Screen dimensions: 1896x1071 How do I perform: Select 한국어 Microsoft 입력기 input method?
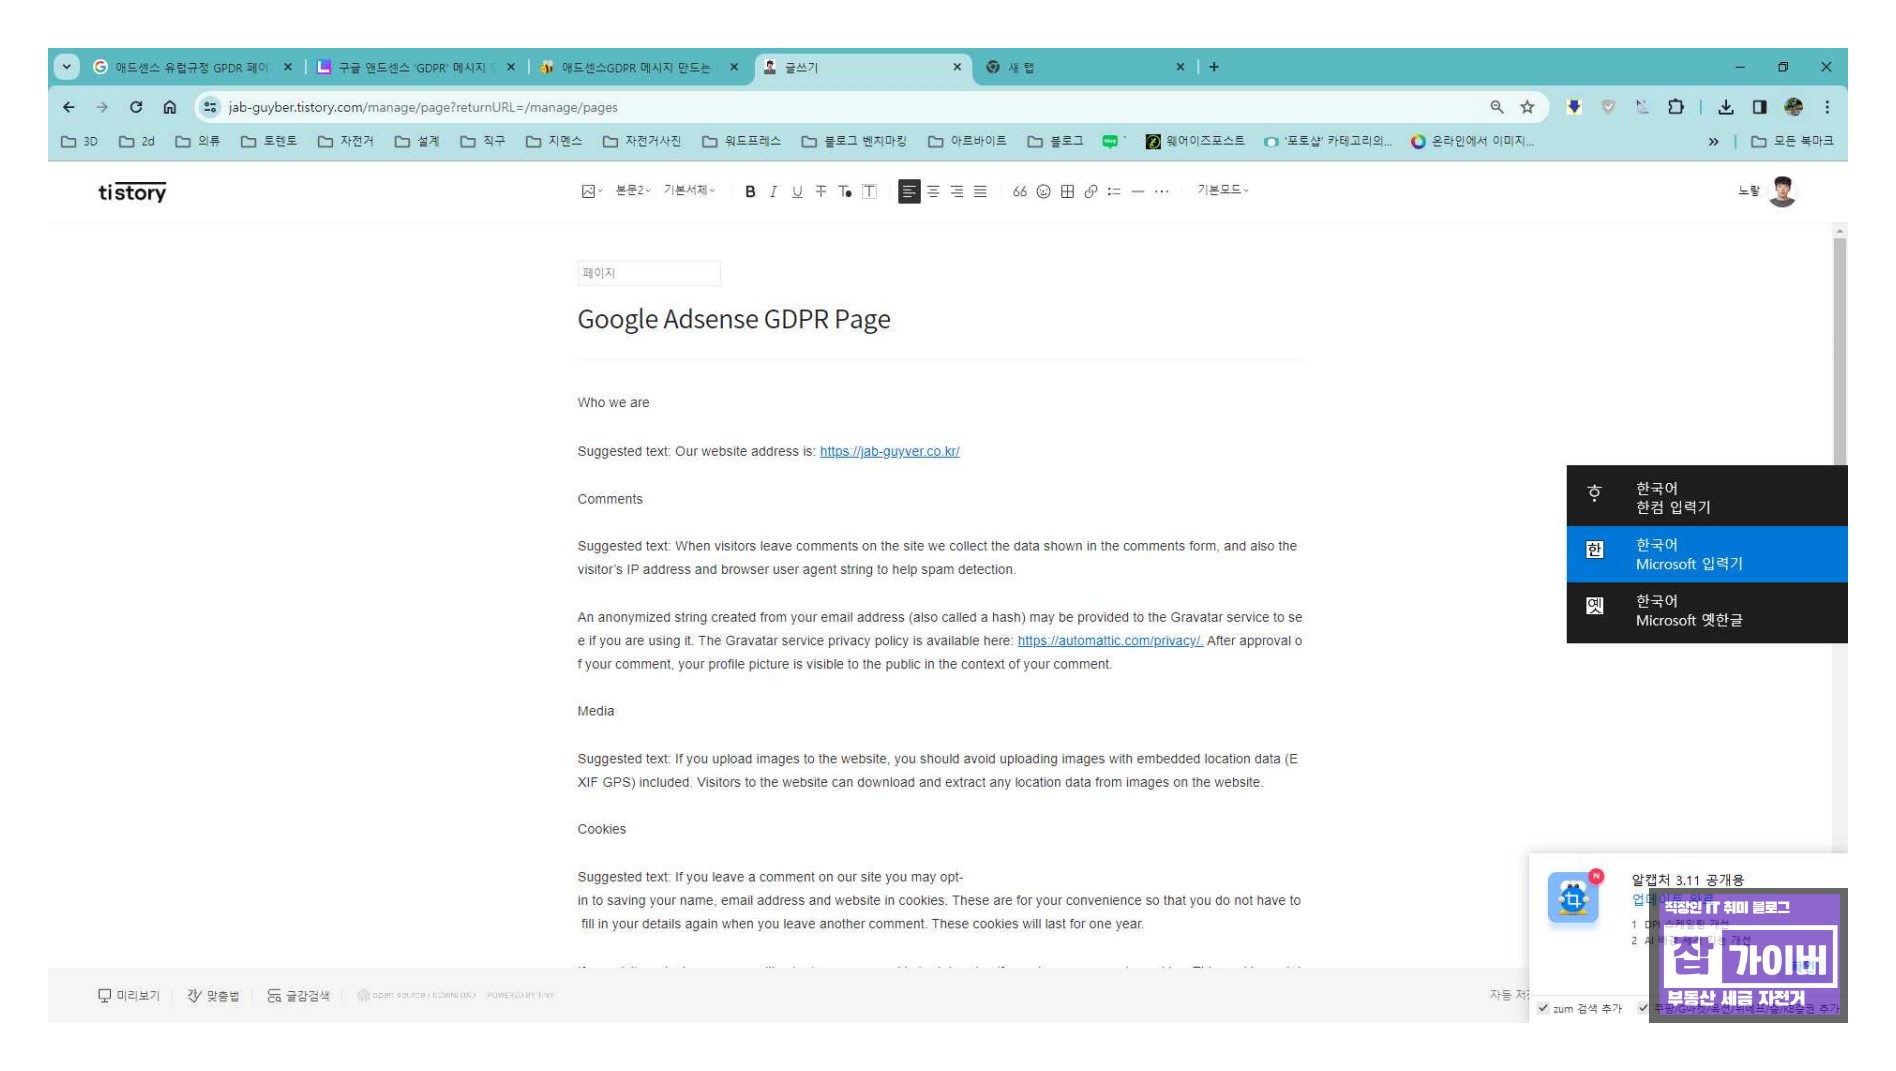1706,554
